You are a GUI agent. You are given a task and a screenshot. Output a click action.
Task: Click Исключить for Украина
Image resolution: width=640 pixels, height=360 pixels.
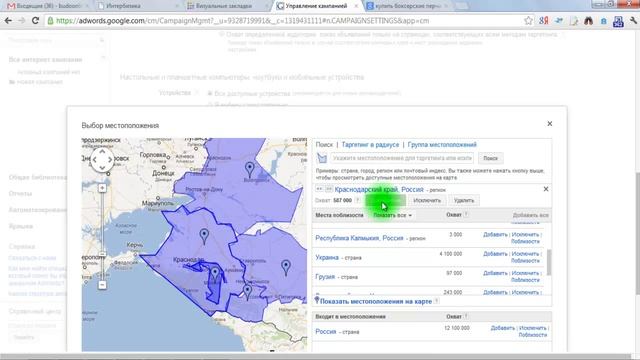[x=525, y=254]
